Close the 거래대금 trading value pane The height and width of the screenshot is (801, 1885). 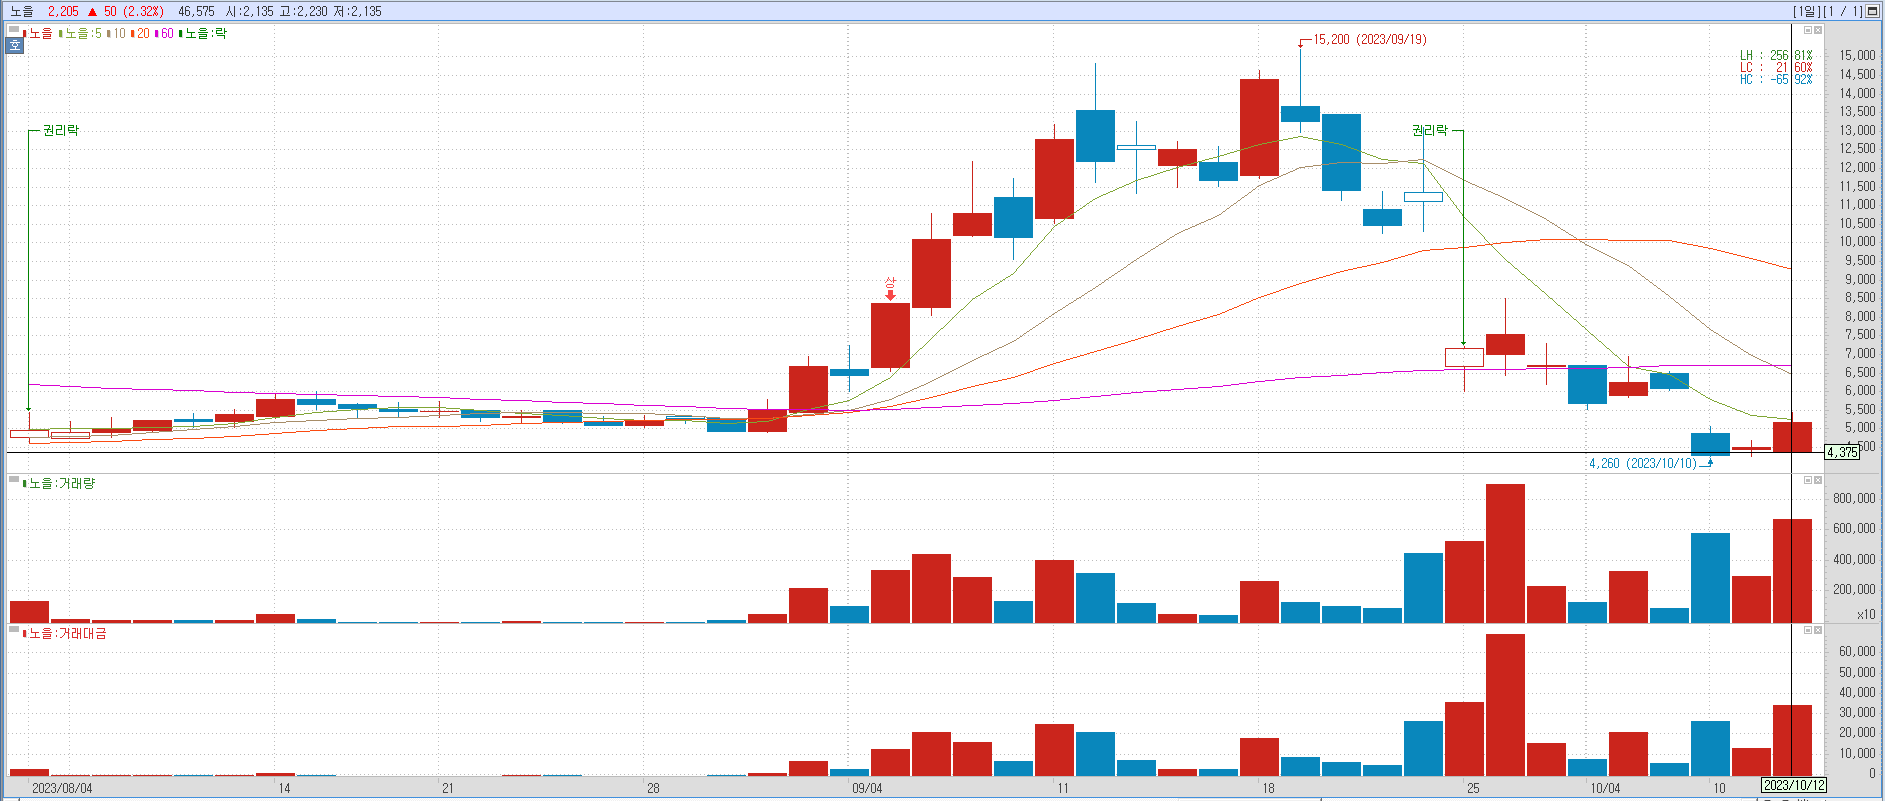[x=1818, y=630]
